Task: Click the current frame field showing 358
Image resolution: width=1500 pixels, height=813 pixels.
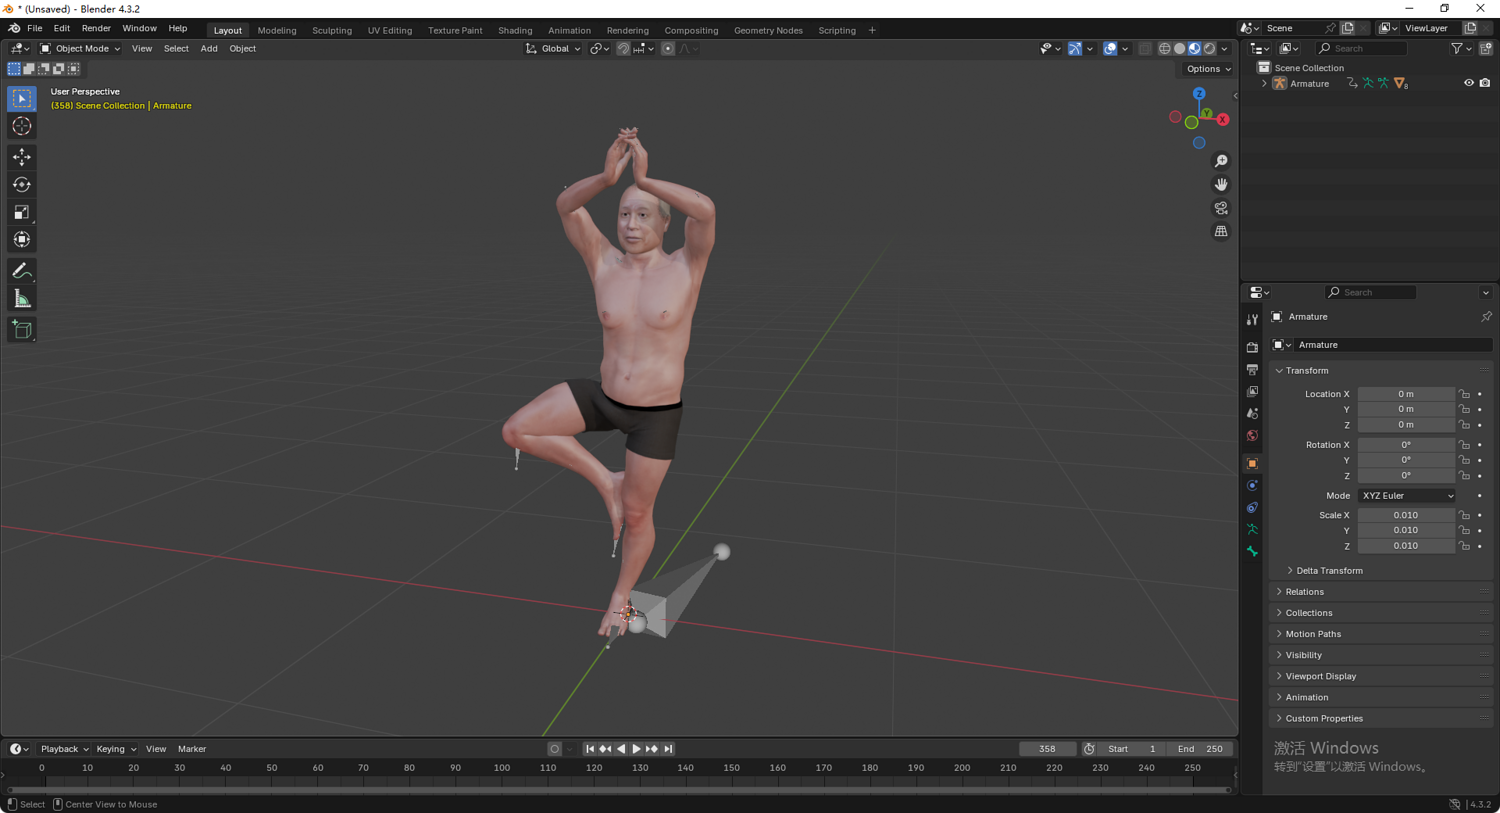Action: [x=1047, y=749]
